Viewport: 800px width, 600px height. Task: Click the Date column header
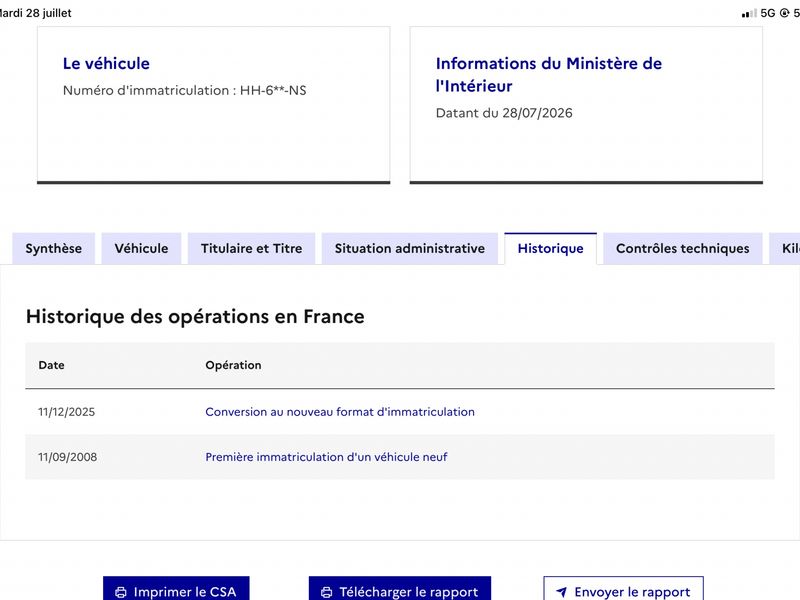[52, 365]
